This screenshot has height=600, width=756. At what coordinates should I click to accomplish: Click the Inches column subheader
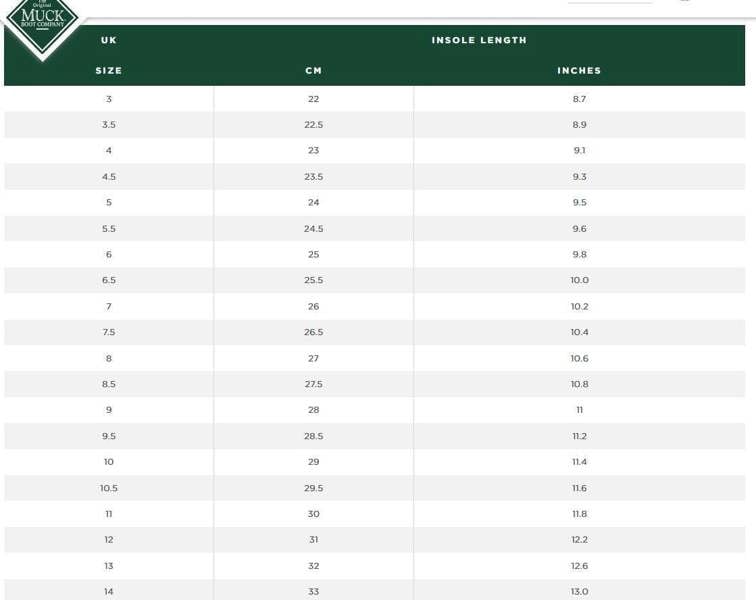tap(579, 71)
